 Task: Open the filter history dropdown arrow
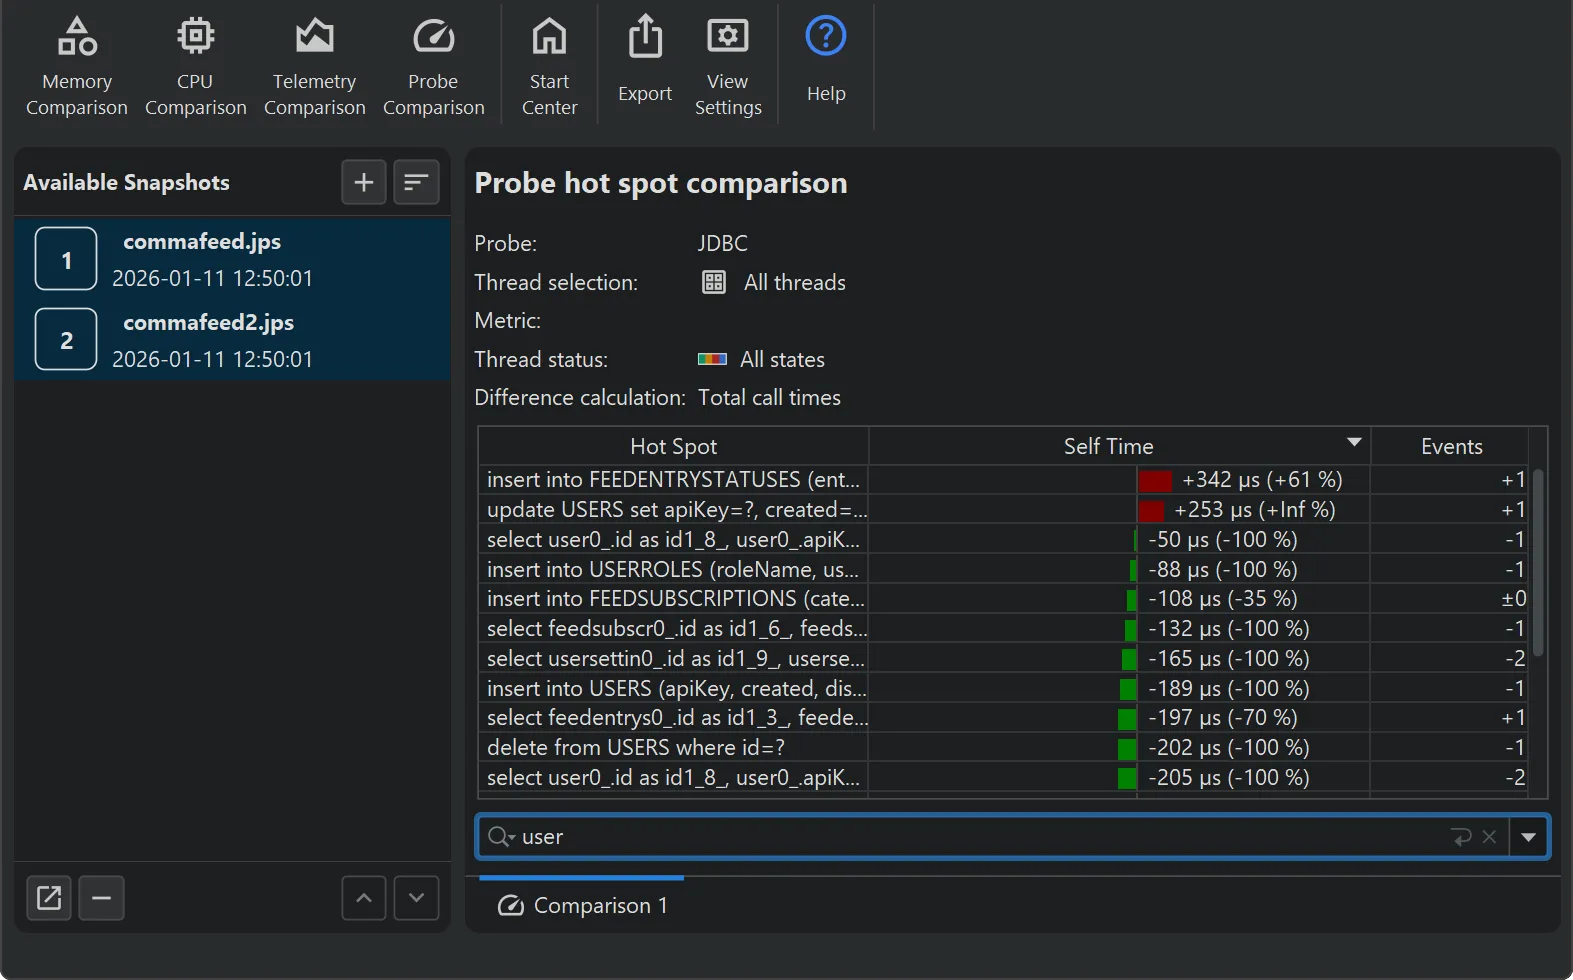(1528, 837)
